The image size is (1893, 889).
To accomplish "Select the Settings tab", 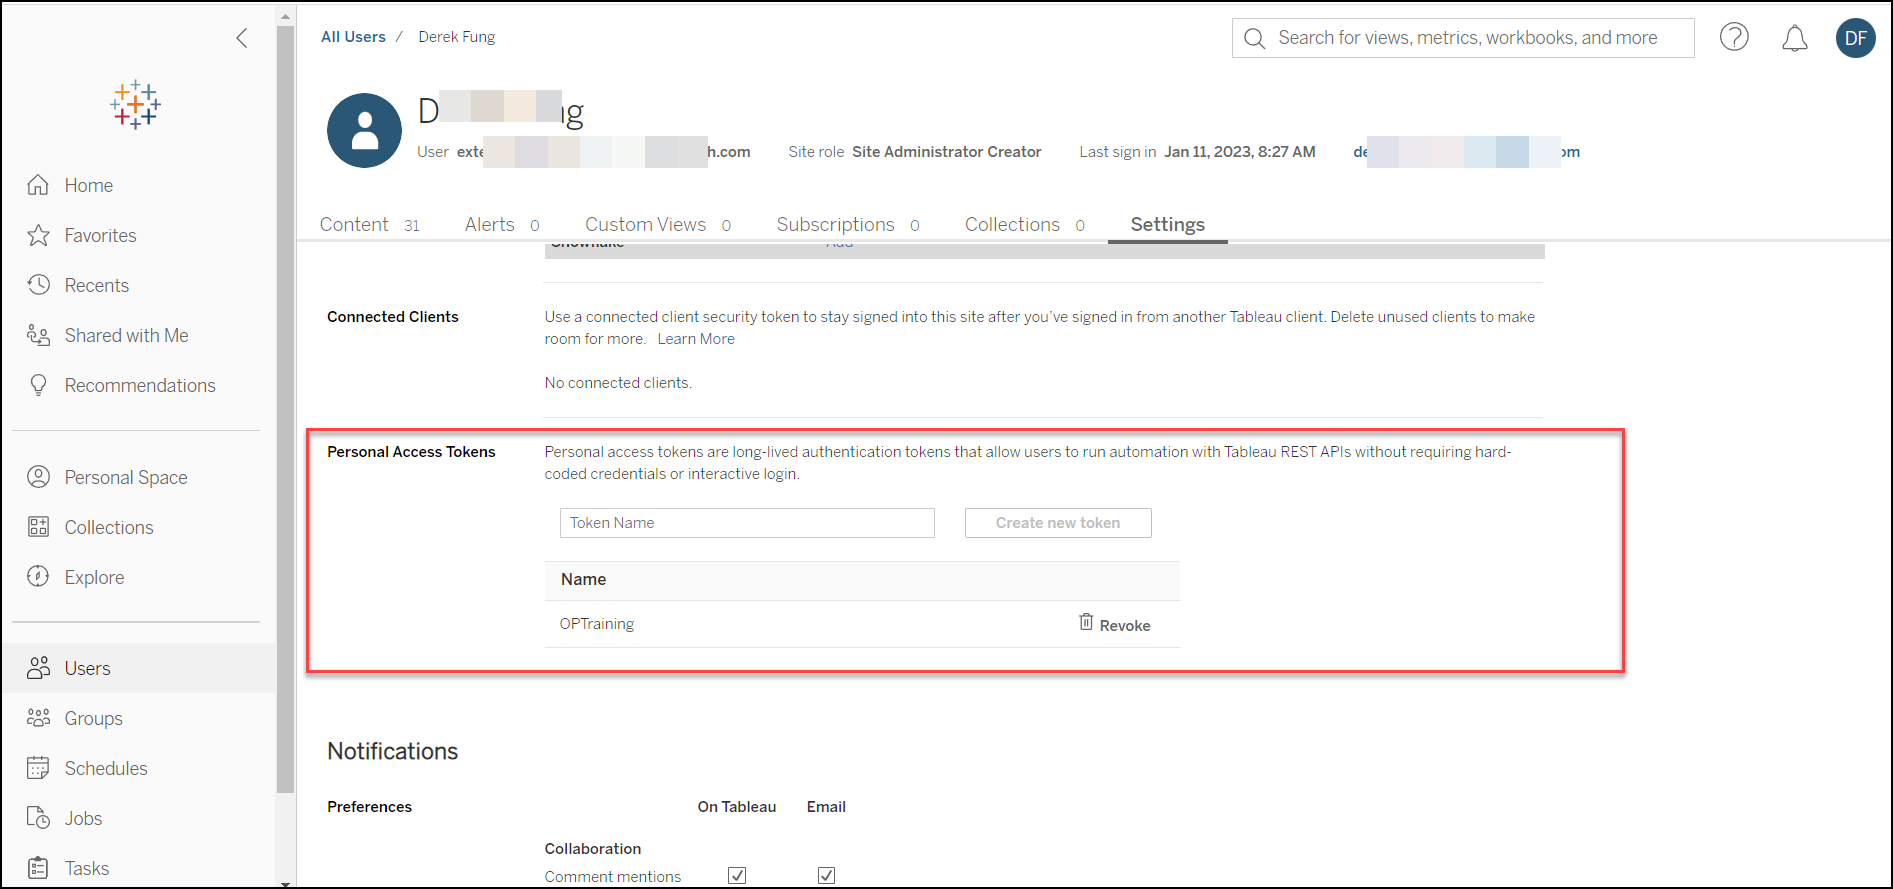I will [1167, 225].
